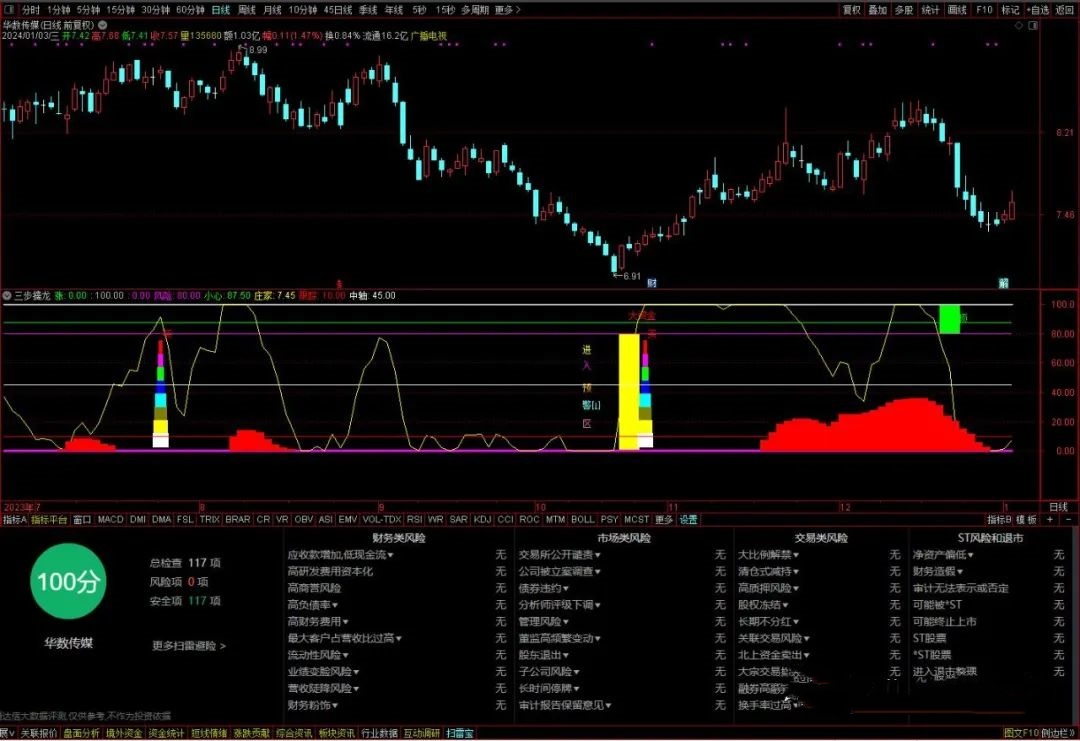The width and height of the screenshot is (1080, 741).
Task: Click the 更多扫雷避险 link
Action: pos(188,646)
